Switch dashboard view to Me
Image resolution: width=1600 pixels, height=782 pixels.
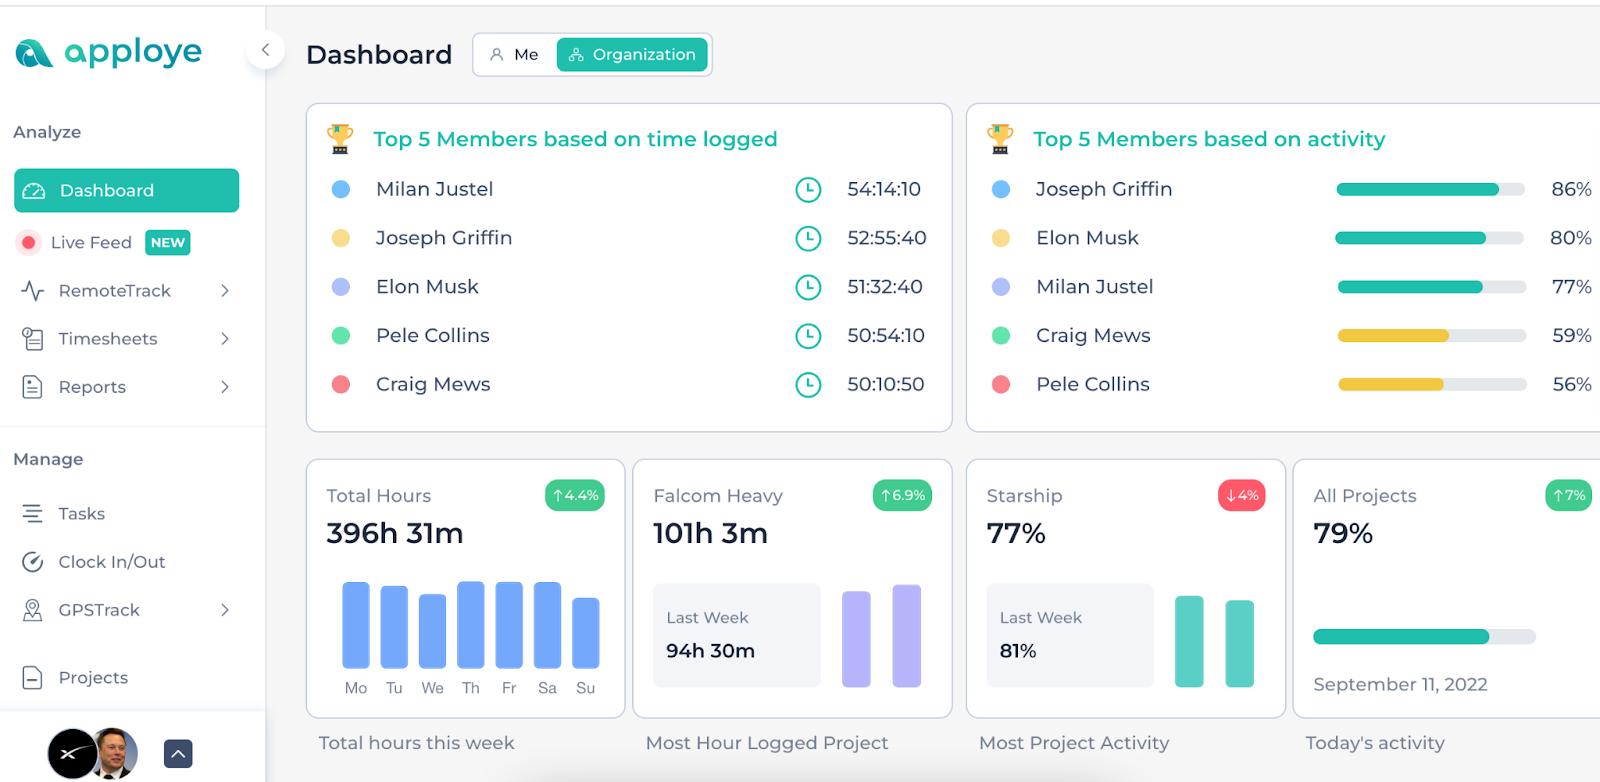coord(514,55)
